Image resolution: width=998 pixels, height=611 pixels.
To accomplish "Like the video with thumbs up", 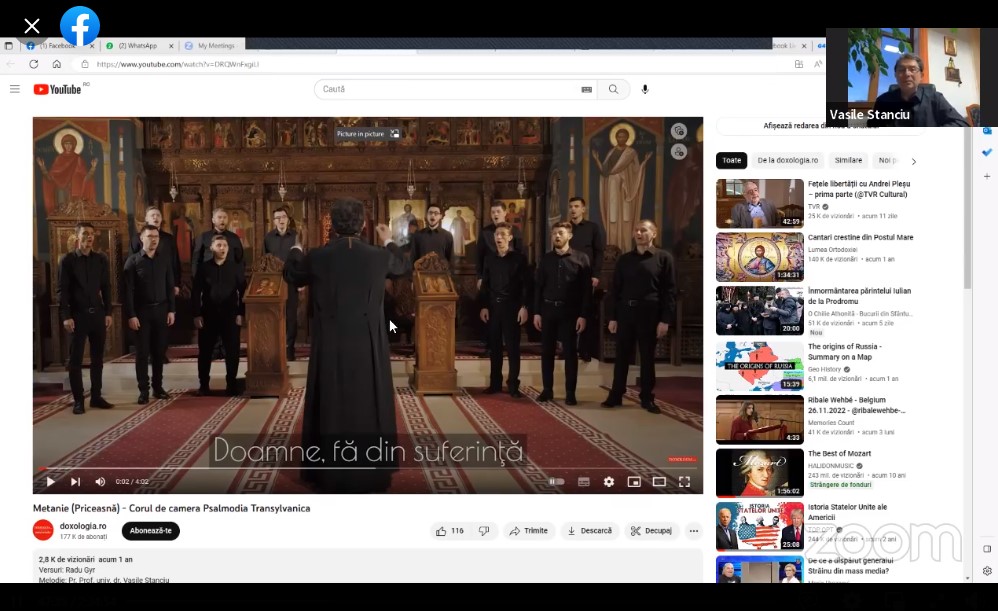I will point(450,531).
